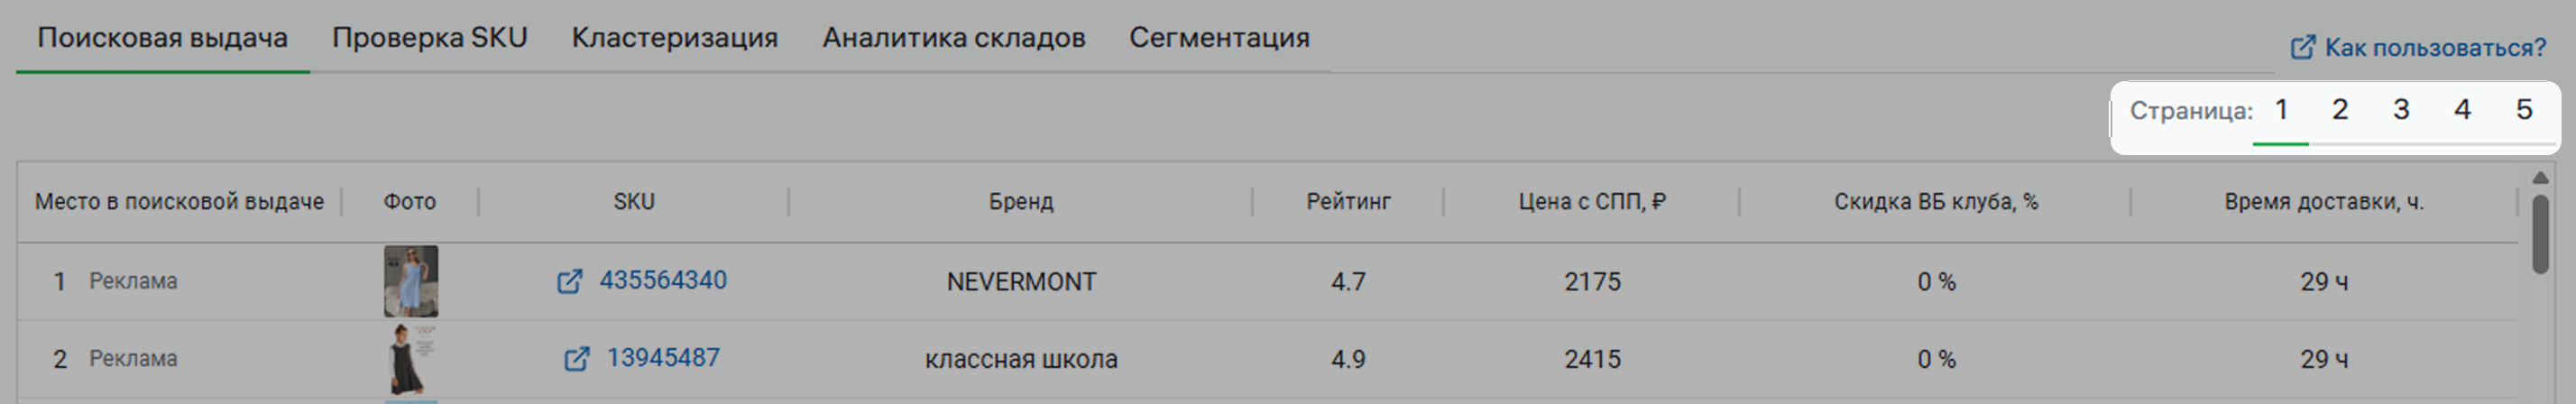This screenshot has width=2576, height=404.
Task: Switch to Проверка SKU tab
Action: click(x=429, y=38)
